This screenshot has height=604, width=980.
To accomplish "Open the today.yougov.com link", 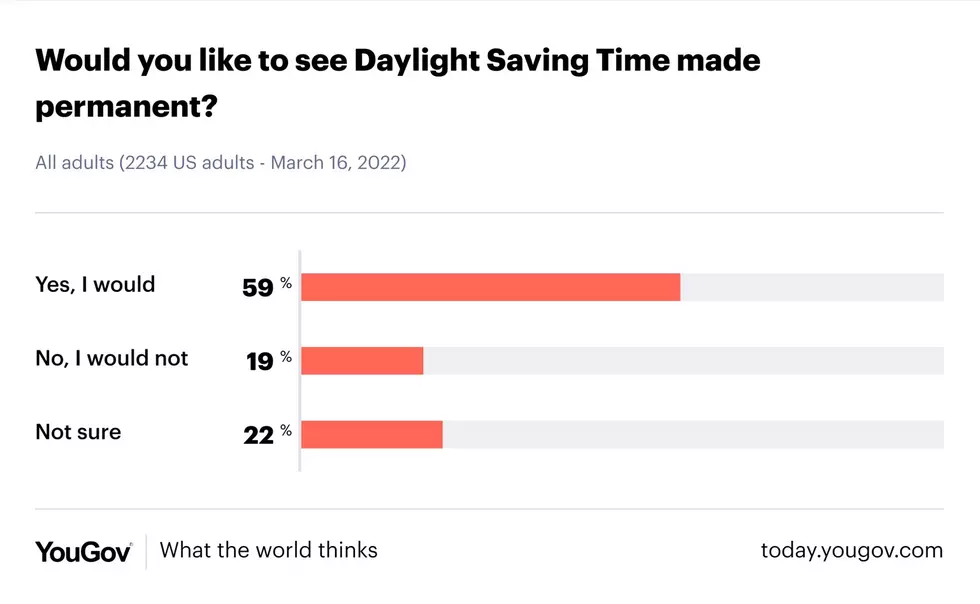I will [x=851, y=551].
